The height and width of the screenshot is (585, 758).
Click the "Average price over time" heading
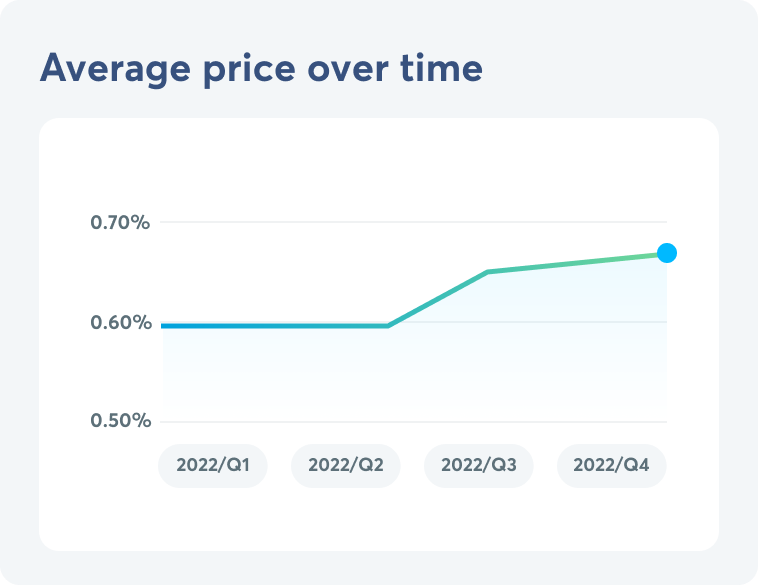point(260,69)
